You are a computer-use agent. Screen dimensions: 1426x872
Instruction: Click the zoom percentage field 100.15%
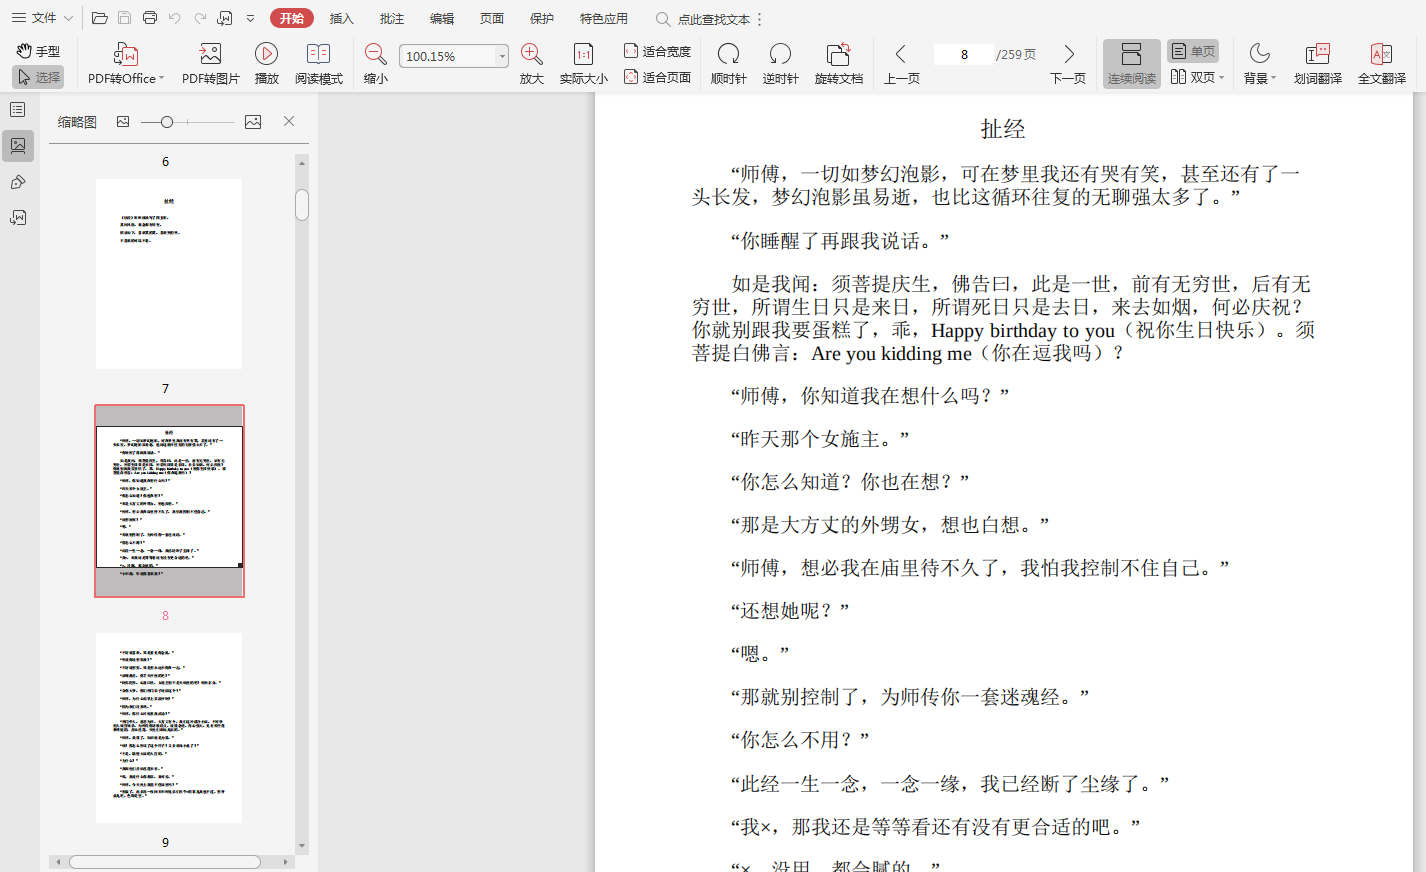[447, 56]
